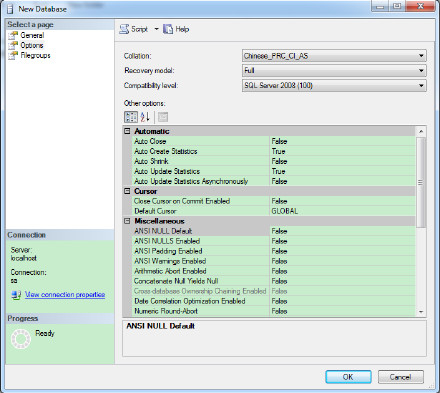This screenshot has width=440, height=393.
Task: Select ANSI Warnings Enabled row
Action: pos(274,261)
